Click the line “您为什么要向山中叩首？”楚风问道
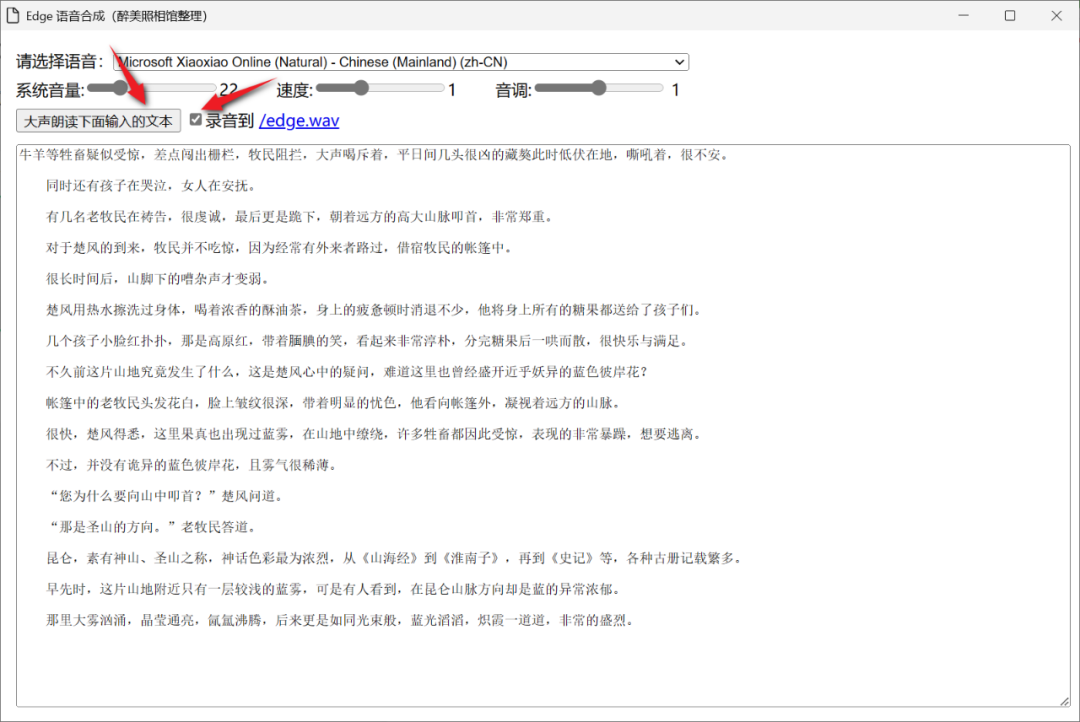Screen dimensions: 1080x722 (165, 496)
